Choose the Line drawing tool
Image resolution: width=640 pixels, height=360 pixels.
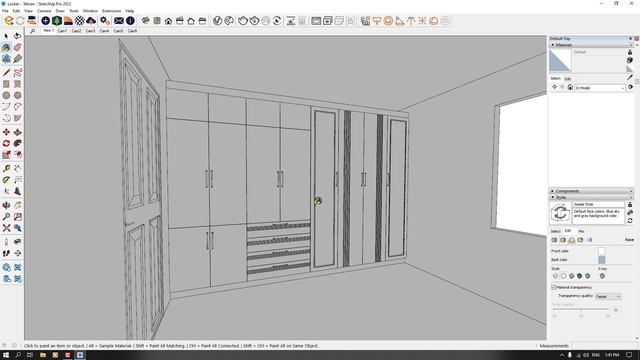[x=6, y=73]
